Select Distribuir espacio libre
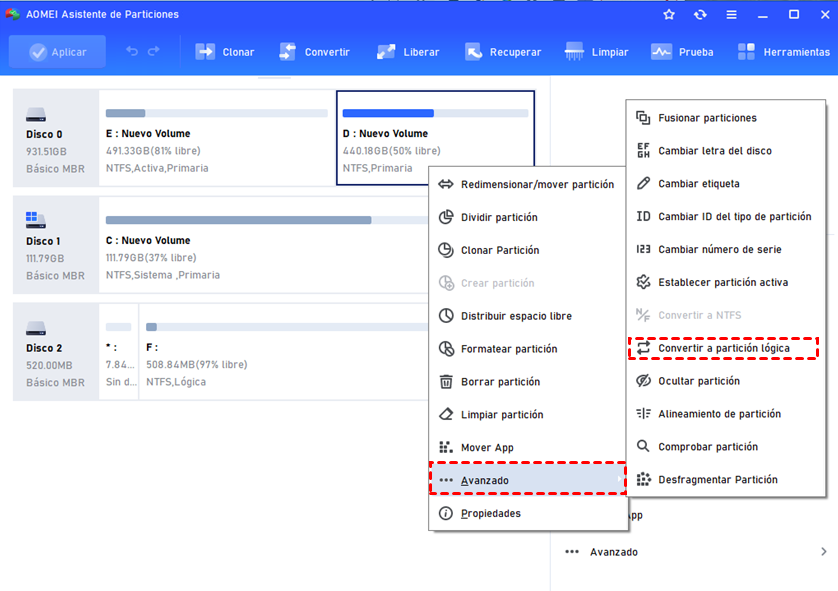 [x=528, y=316]
